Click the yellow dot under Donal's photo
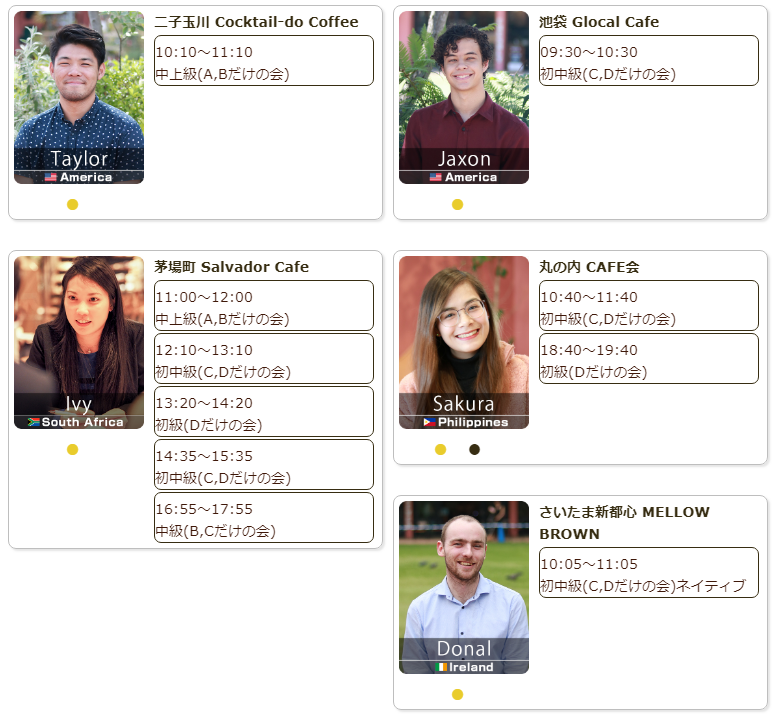The image size is (782, 720). coord(457,695)
